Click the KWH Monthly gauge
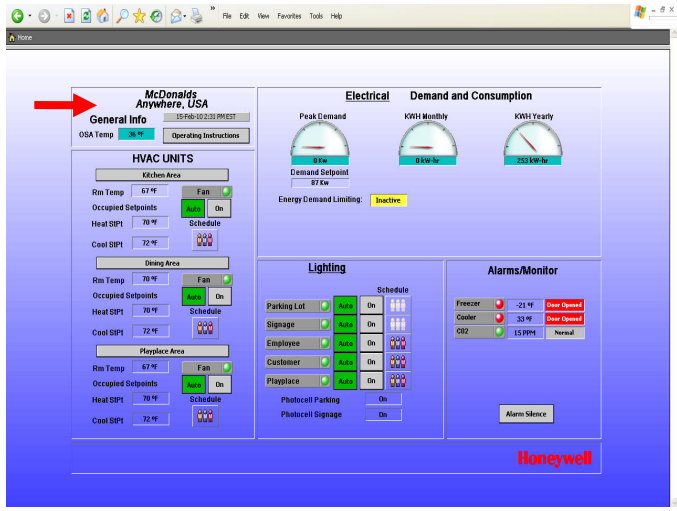The height and width of the screenshot is (511, 677). [427, 142]
